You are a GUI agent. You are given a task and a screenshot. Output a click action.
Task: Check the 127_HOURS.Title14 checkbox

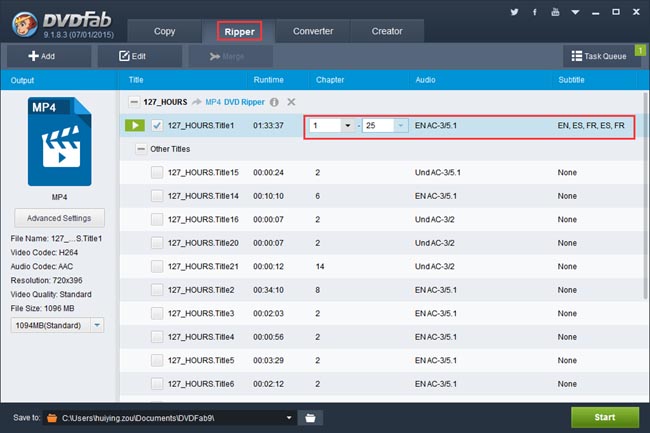coord(157,196)
